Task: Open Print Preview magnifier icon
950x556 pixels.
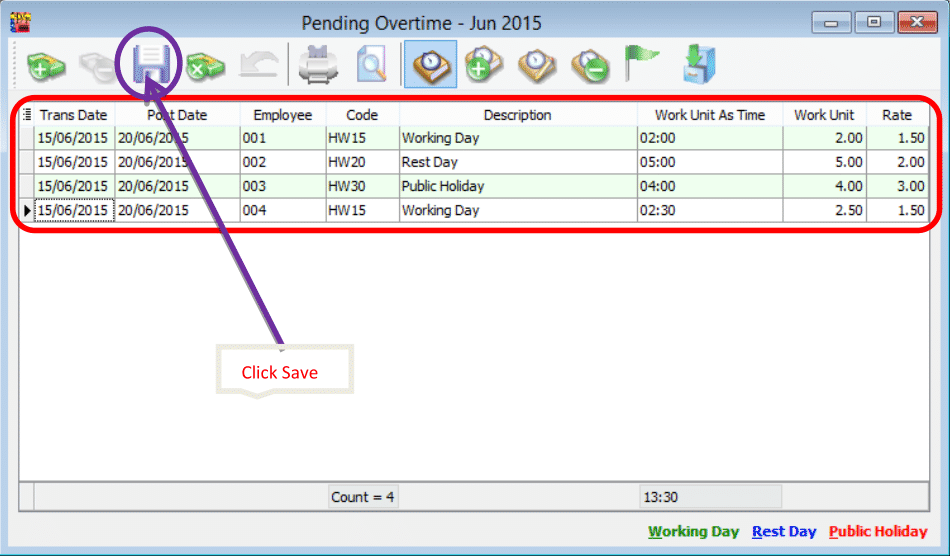Action: click(x=372, y=66)
